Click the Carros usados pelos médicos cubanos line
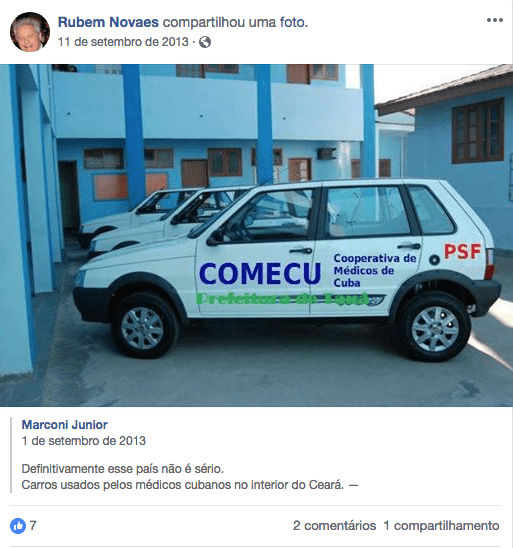Viewport: 513px width, 548px height. click(190, 485)
